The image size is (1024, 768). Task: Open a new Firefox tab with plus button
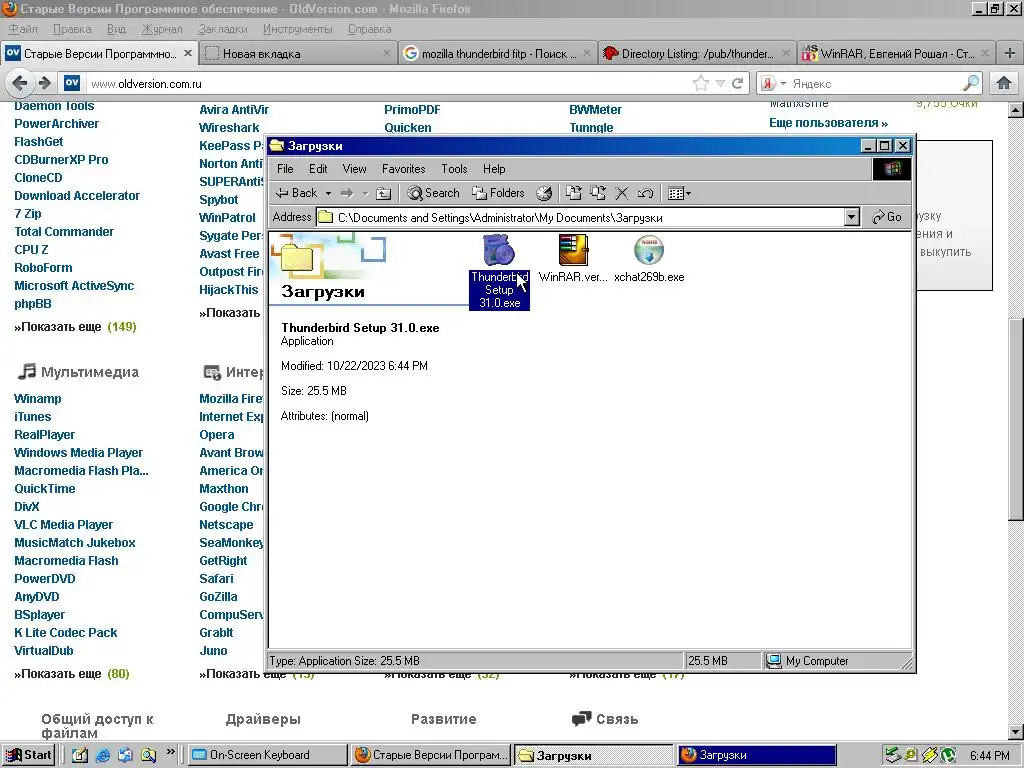[1010, 53]
